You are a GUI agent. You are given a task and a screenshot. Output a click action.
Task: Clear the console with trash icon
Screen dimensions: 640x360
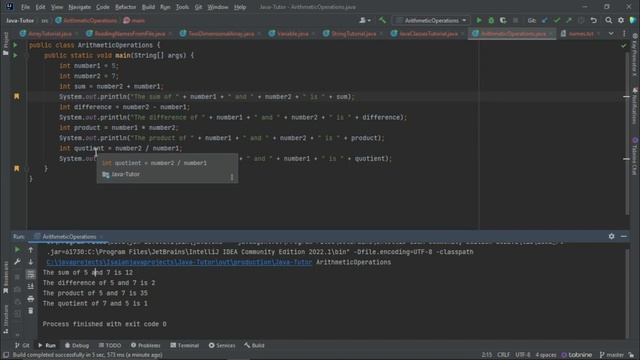pyautogui.click(x=31, y=311)
